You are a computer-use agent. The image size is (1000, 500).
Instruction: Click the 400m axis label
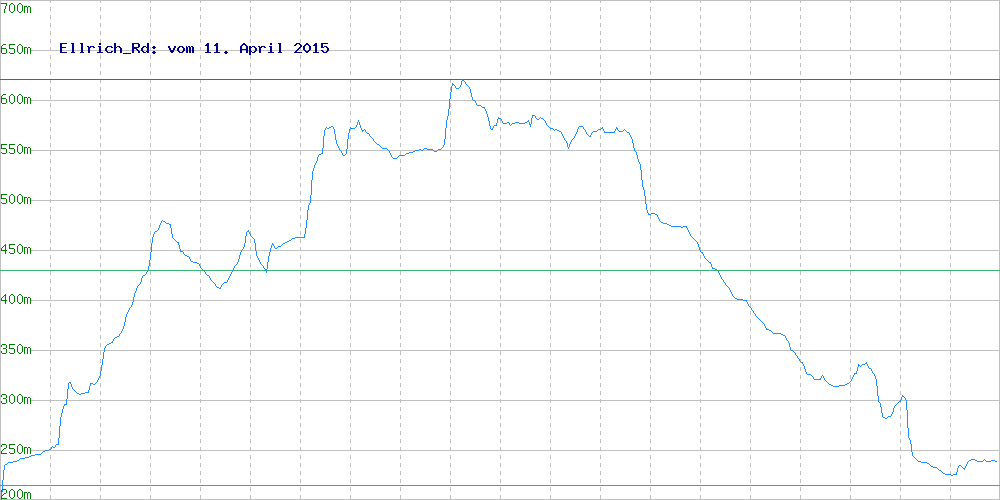click(17, 299)
